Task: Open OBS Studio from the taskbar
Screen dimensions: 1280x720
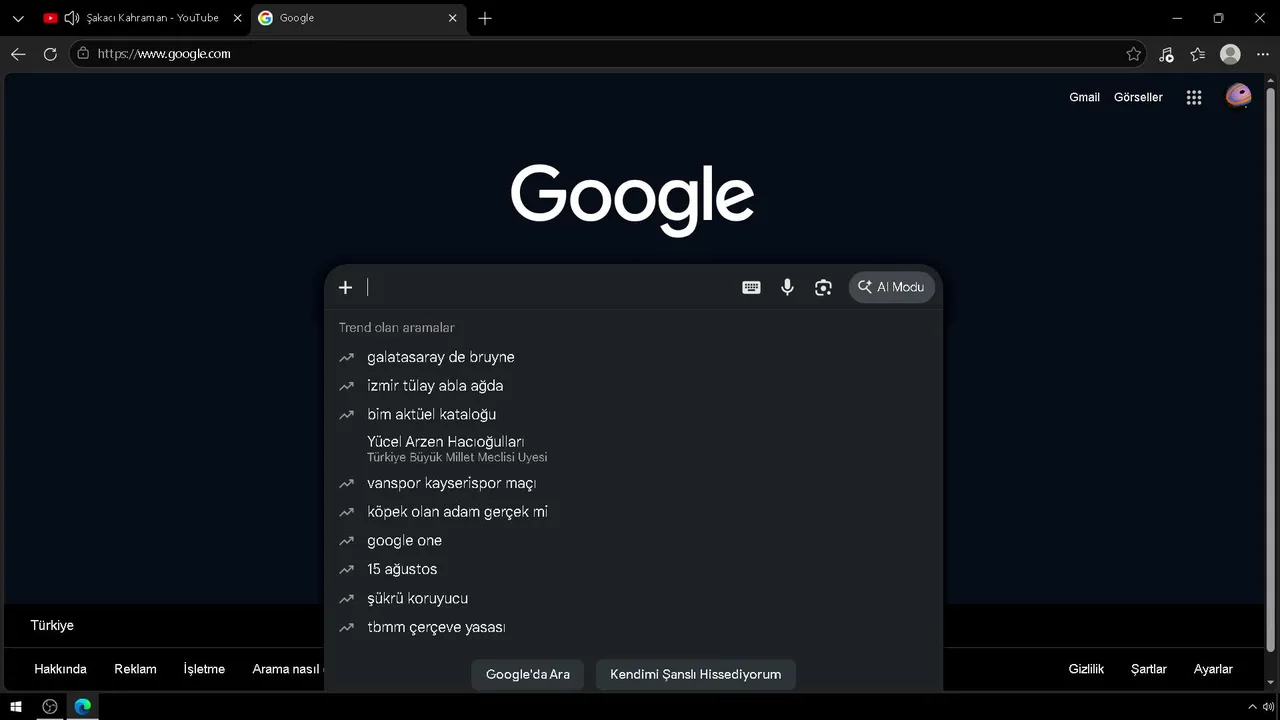Action: point(50,707)
